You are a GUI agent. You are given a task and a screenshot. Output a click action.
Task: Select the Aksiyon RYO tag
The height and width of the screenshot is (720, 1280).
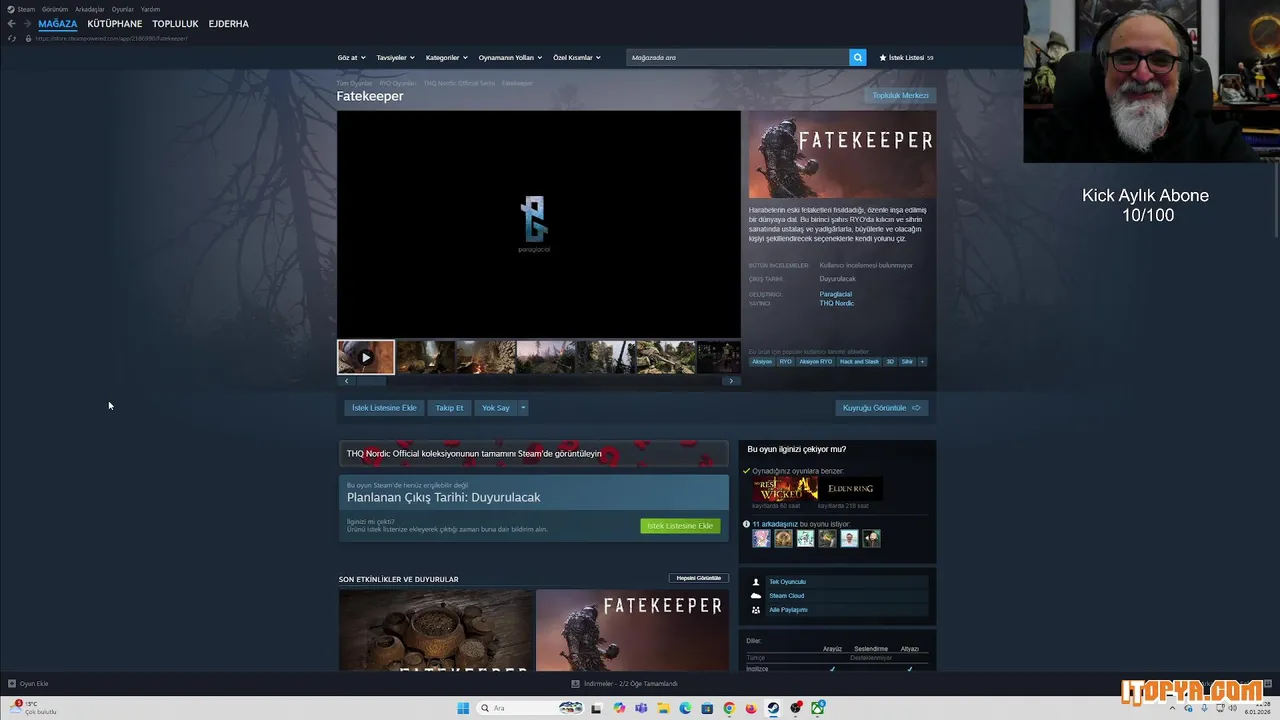click(815, 362)
